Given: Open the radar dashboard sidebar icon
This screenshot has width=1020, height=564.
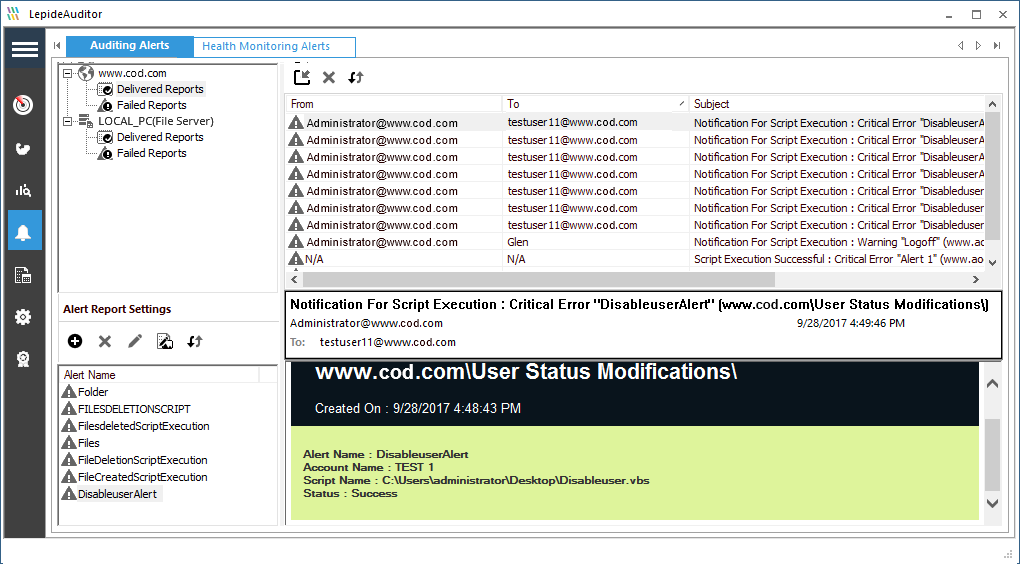Looking at the screenshot, I should point(23,105).
